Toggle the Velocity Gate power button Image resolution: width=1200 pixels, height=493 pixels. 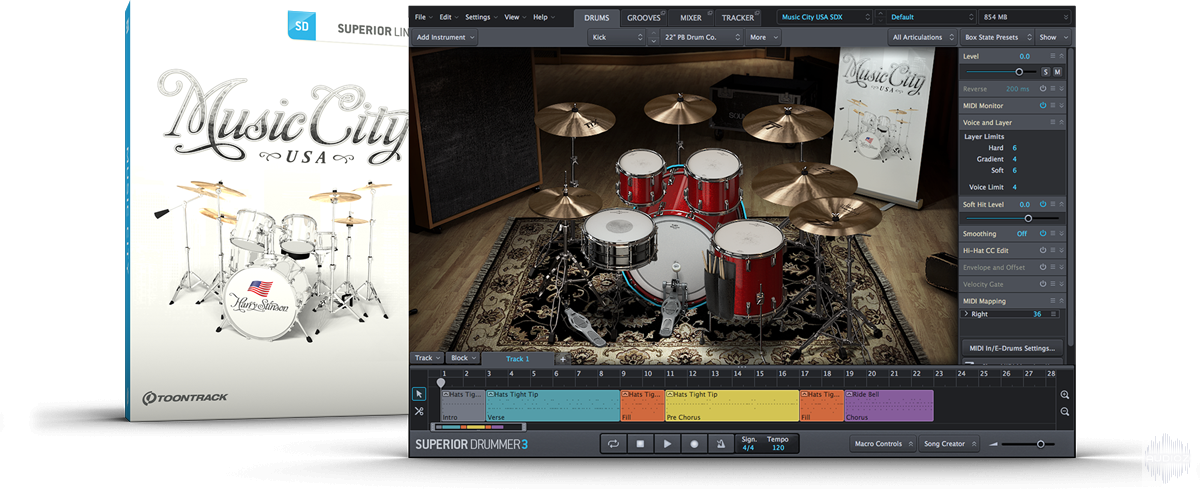tap(1042, 284)
